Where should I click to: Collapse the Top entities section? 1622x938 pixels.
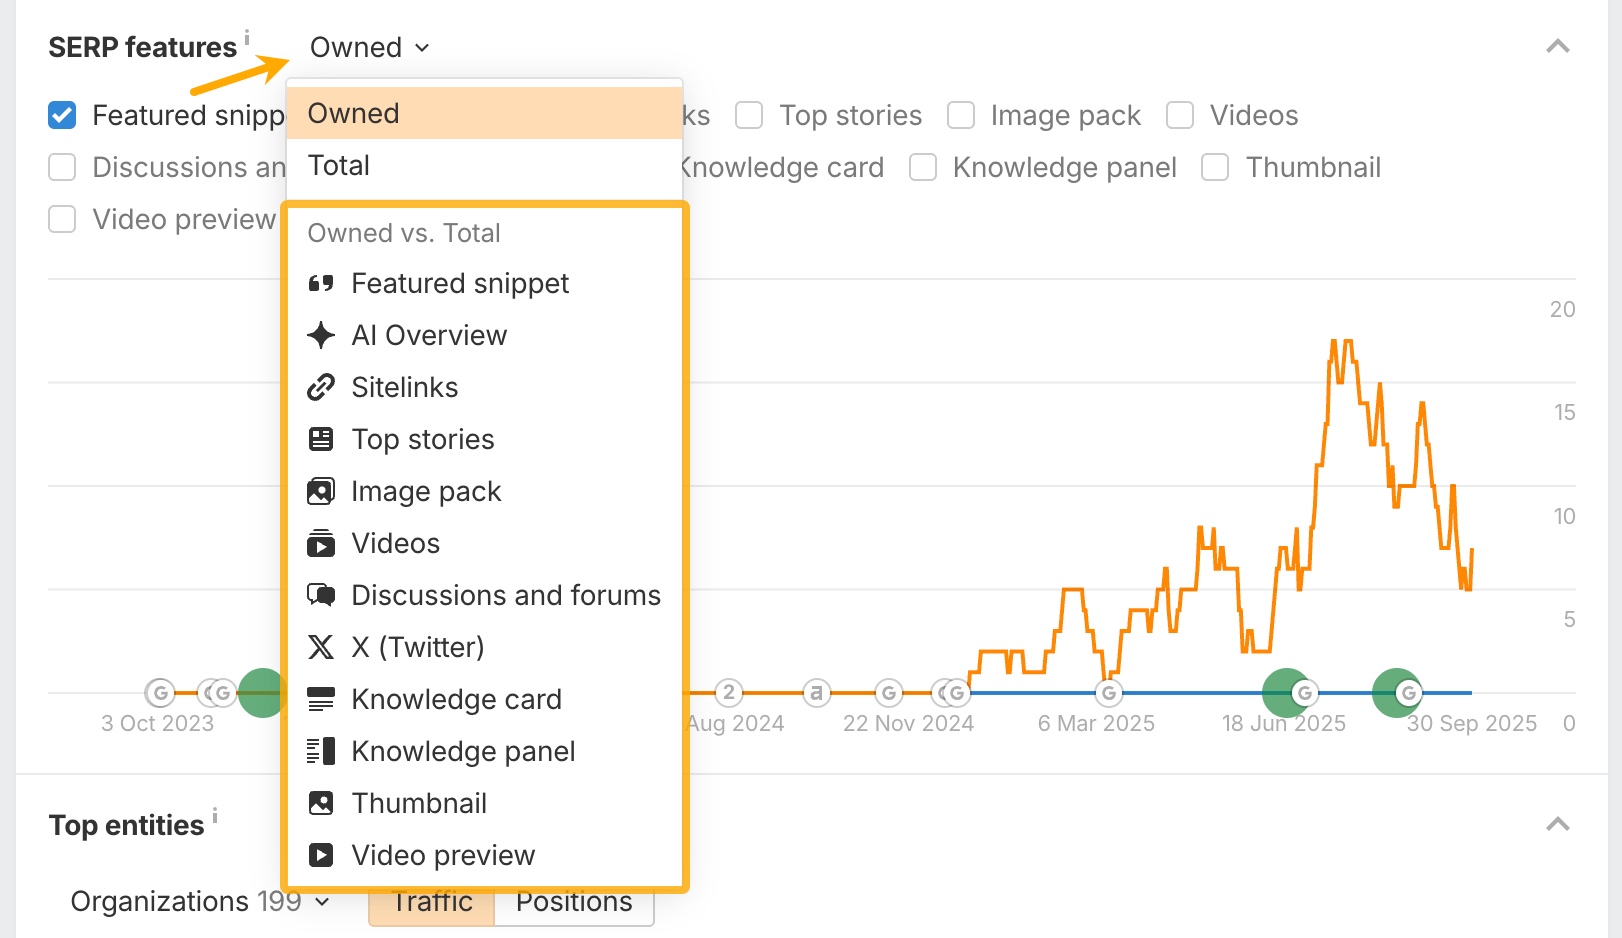pyautogui.click(x=1557, y=825)
